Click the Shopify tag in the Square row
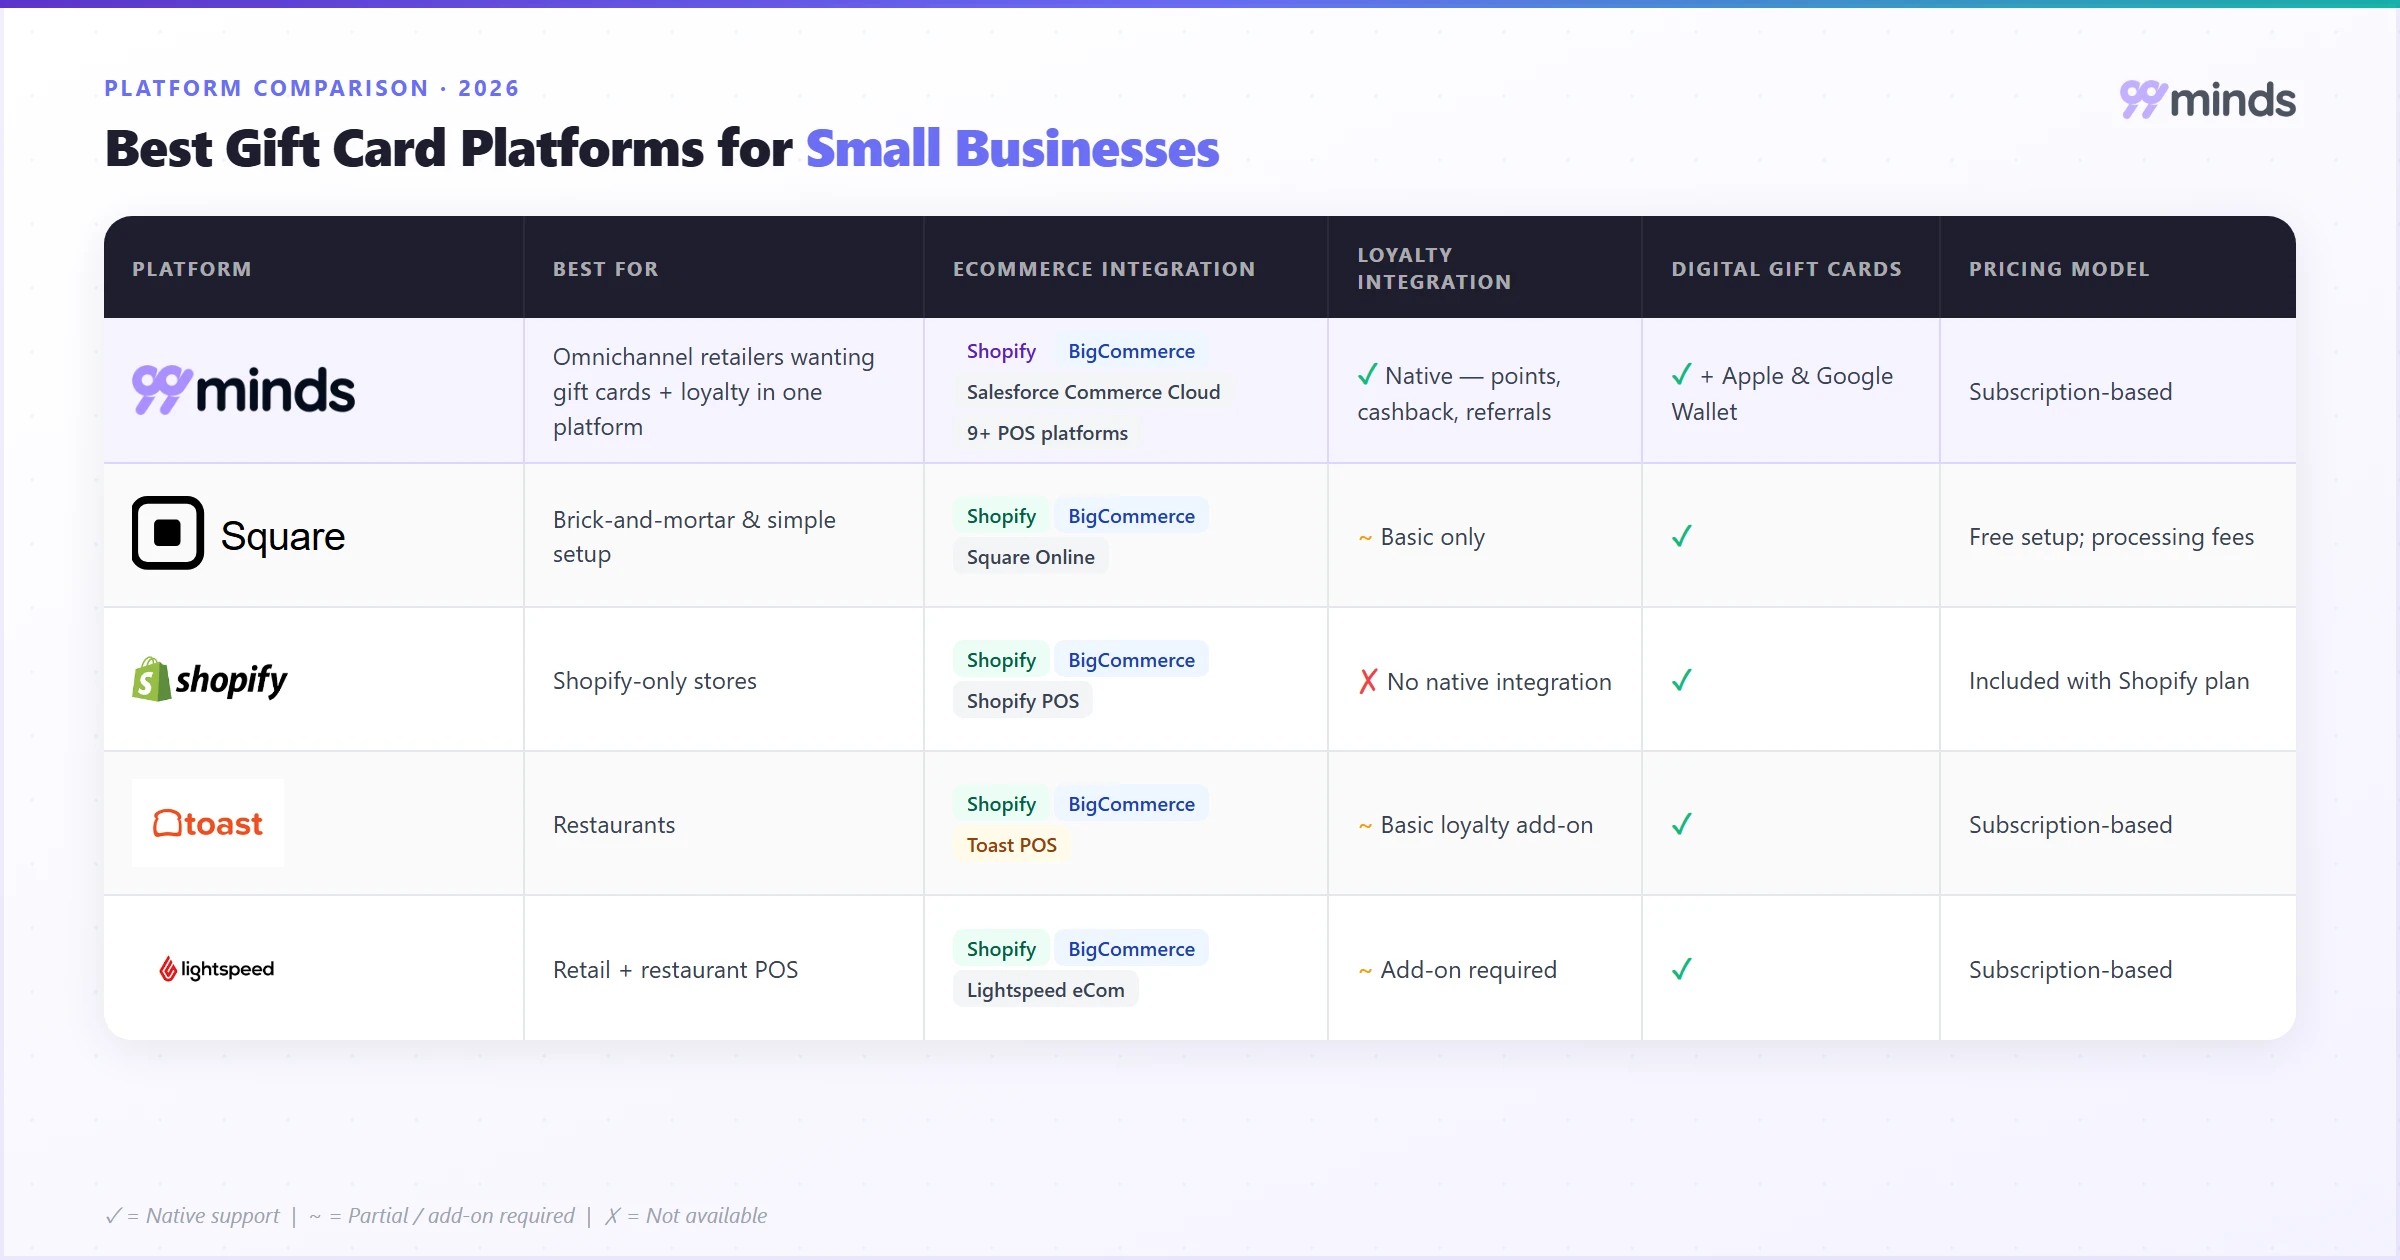This screenshot has height=1260, width=2400. [1001, 516]
